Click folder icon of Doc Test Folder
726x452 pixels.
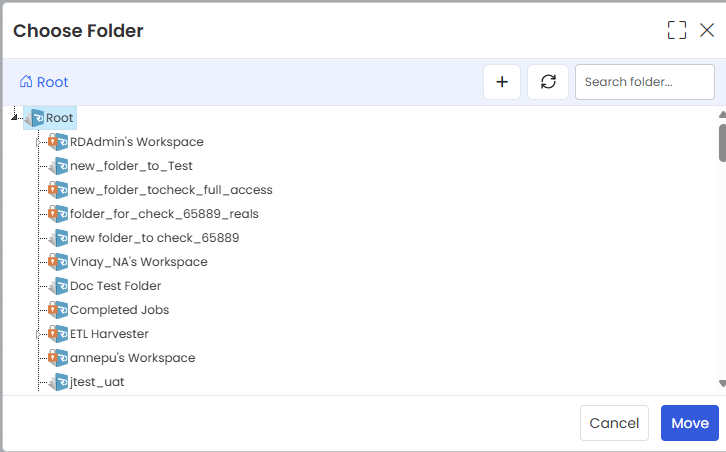click(x=58, y=286)
